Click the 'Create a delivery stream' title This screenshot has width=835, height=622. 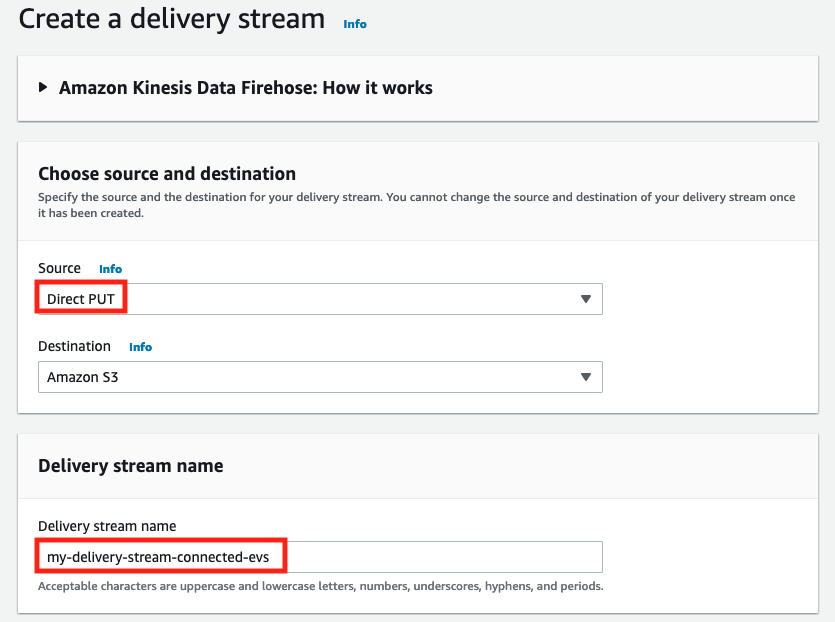[x=171, y=19]
